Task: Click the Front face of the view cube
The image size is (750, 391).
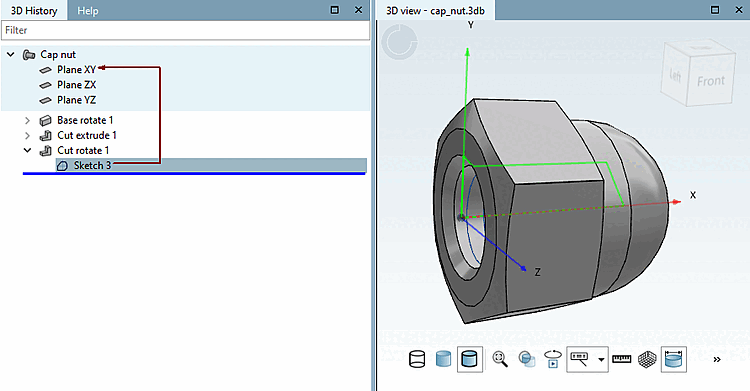Action: click(710, 81)
